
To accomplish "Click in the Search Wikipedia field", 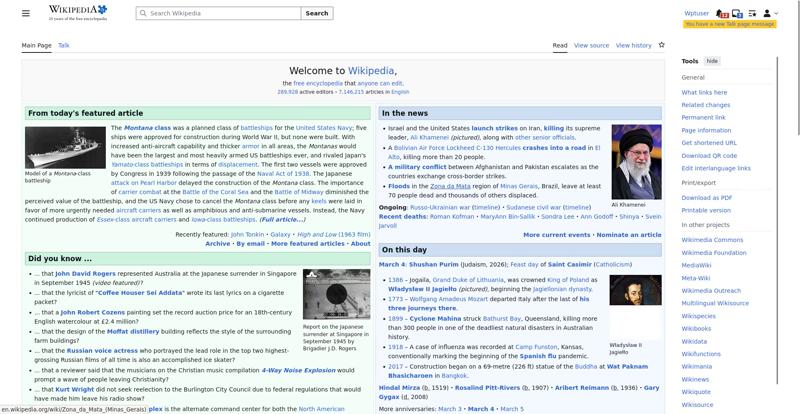I will click(220, 13).
